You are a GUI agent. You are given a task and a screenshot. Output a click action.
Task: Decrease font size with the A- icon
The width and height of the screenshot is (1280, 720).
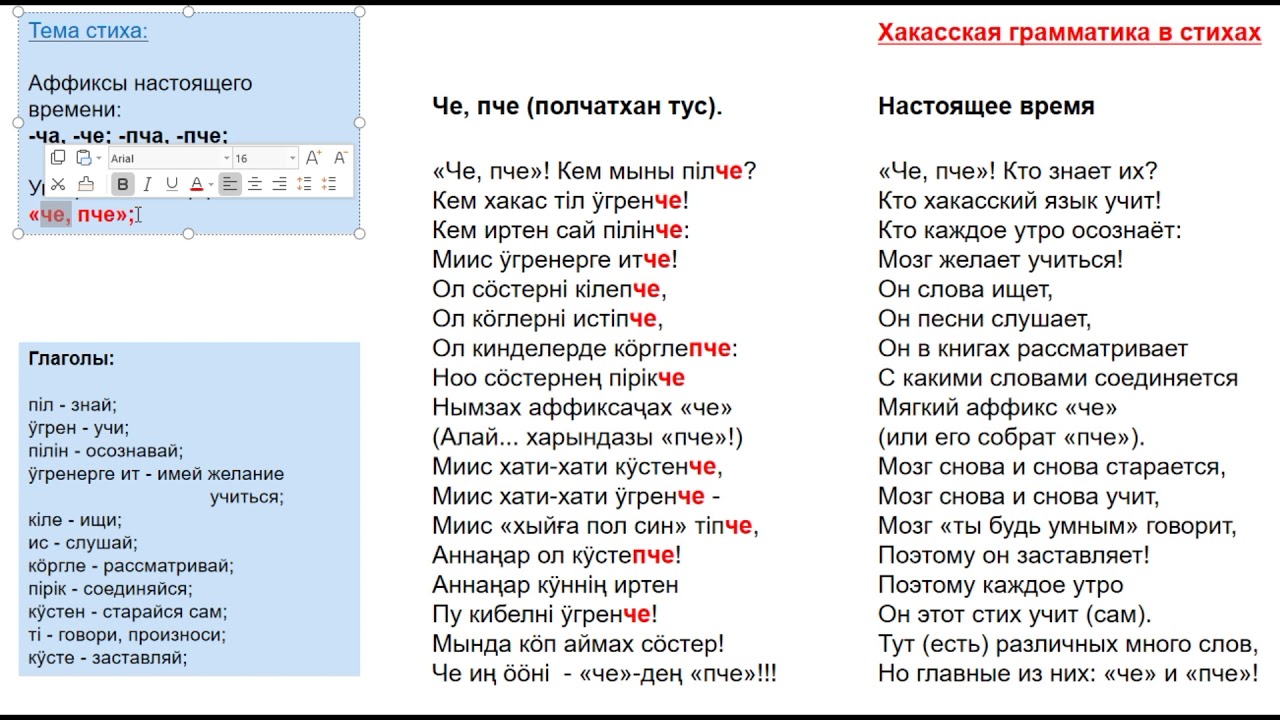click(340, 158)
